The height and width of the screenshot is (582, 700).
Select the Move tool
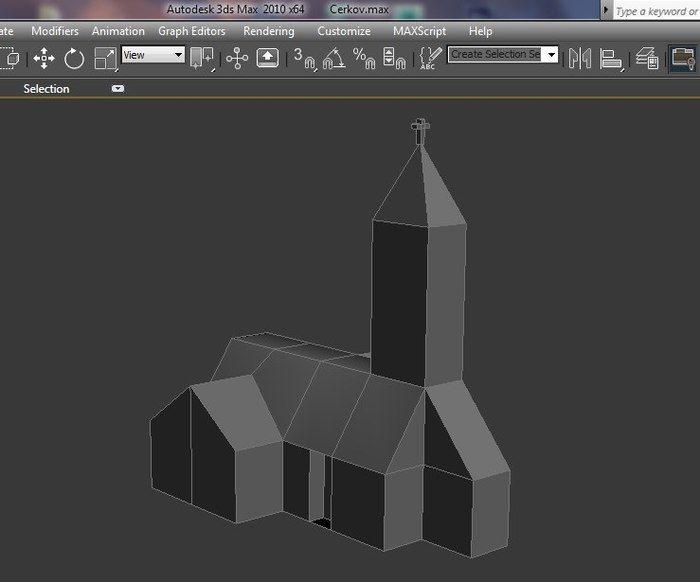44,59
